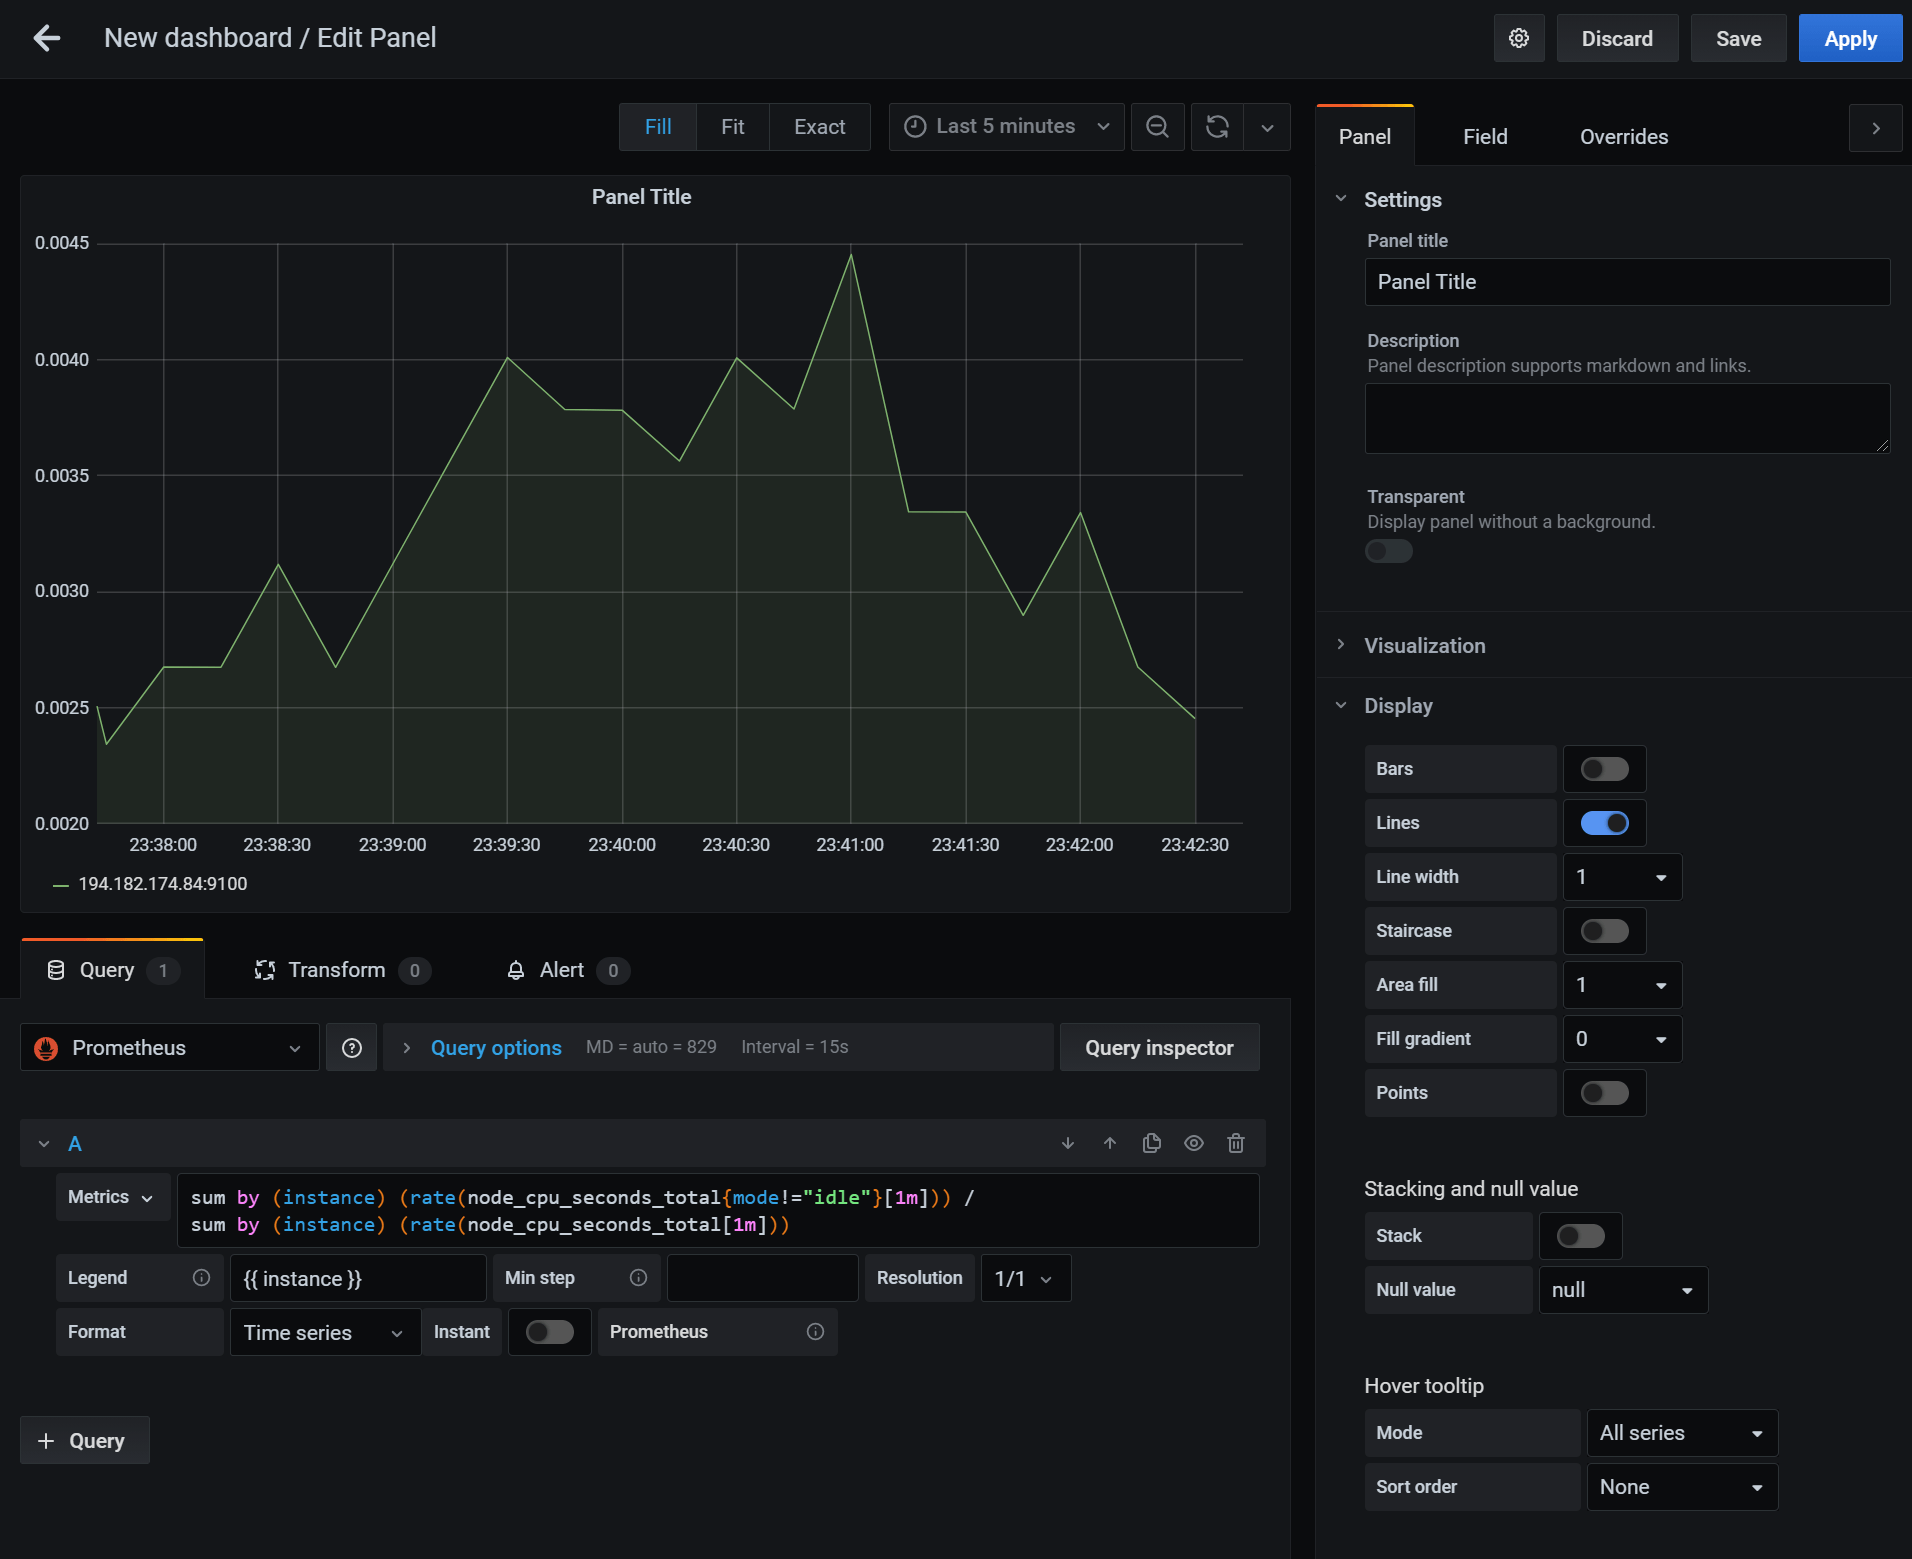Refresh the dashboard panel

[x=1217, y=127]
